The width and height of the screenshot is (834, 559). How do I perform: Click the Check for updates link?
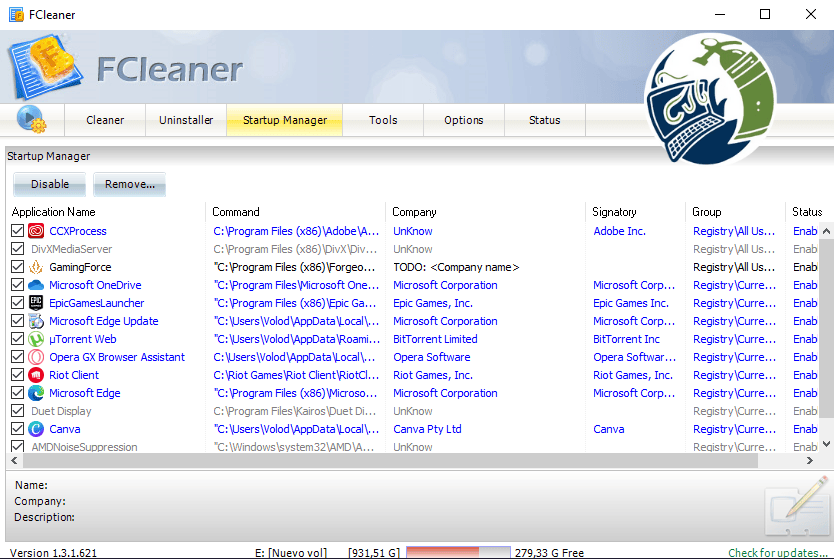pyautogui.click(x=780, y=553)
